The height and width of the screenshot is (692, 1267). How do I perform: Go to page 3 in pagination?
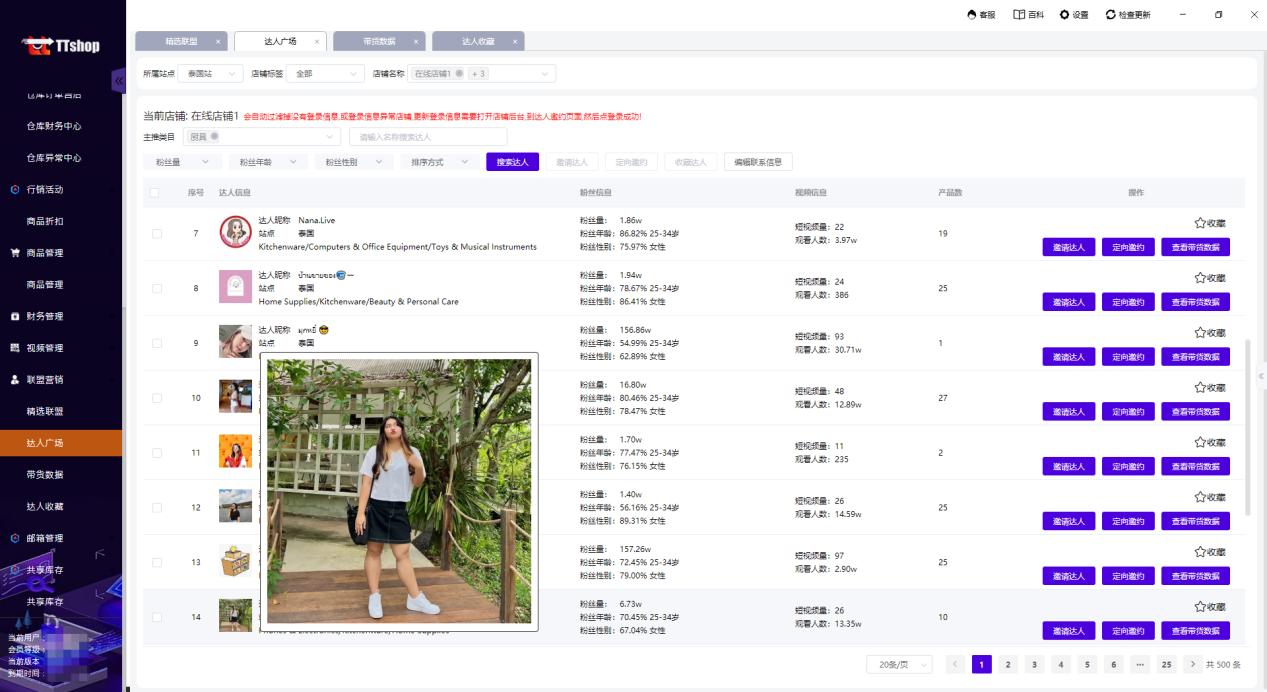tap(1032, 664)
